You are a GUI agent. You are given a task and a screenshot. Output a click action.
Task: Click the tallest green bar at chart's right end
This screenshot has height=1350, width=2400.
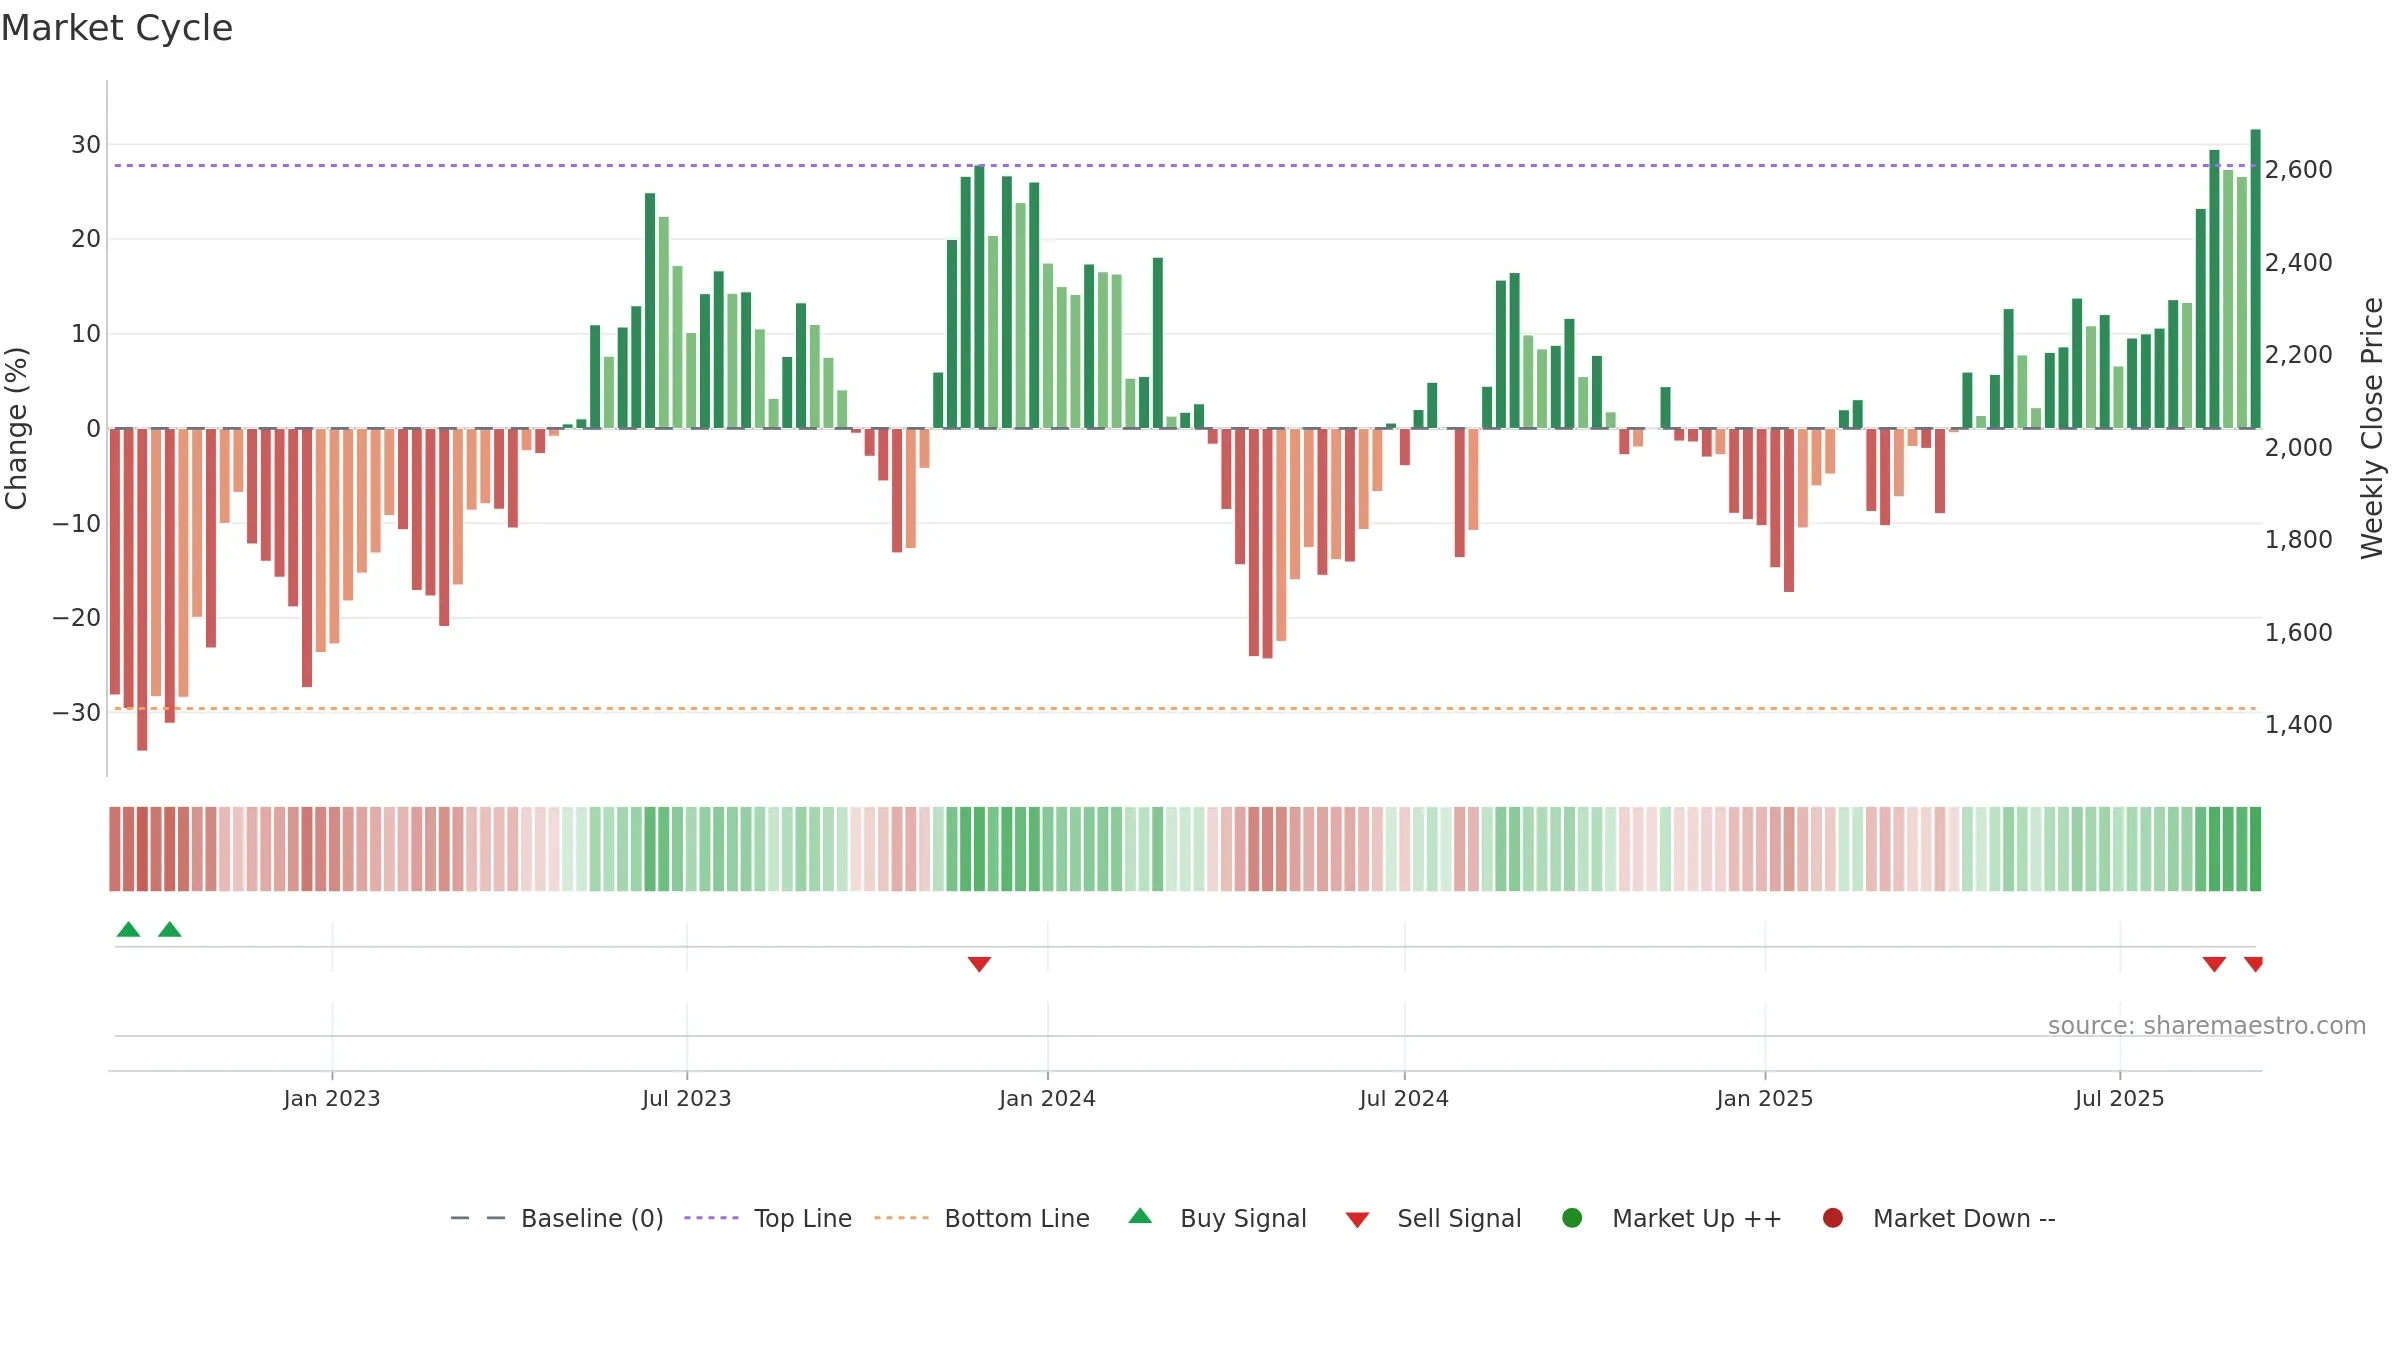pyautogui.click(x=2255, y=279)
